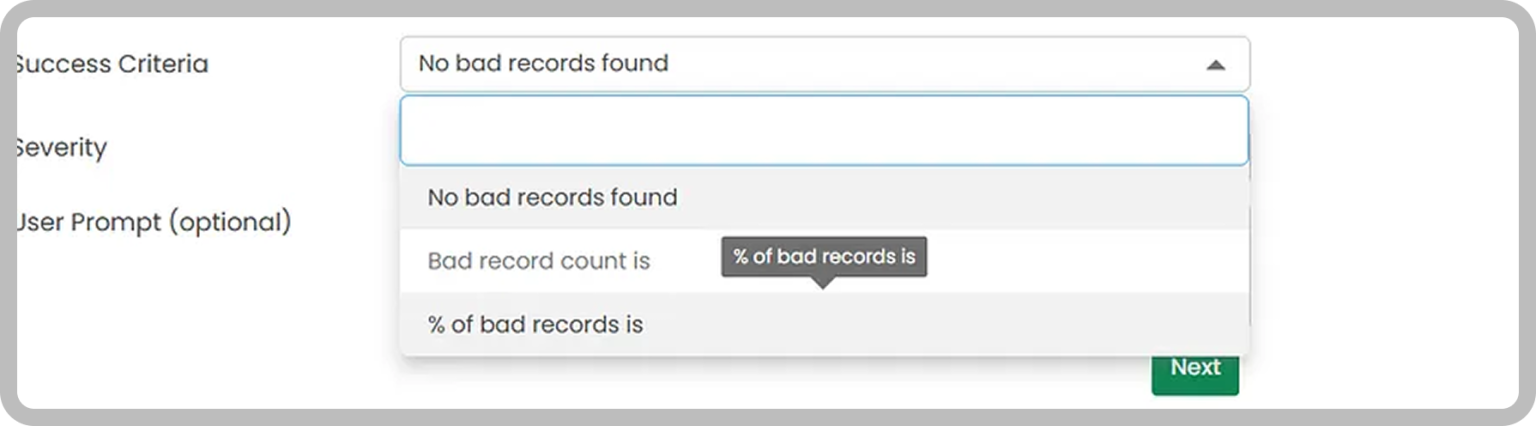This screenshot has height=426, width=1536.
Task: Click the dark "% of bad records is" tooltip
Action: tap(824, 257)
